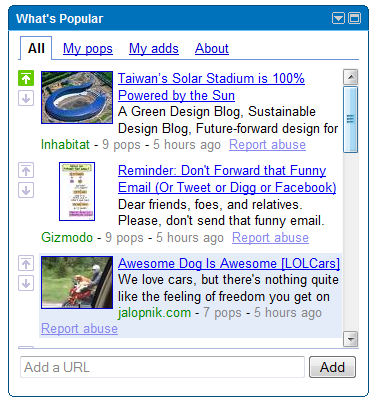The height and width of the screenshot is (403, 376).
Task: Pop up the Awesome Dog story
Action: coord(26,263)
